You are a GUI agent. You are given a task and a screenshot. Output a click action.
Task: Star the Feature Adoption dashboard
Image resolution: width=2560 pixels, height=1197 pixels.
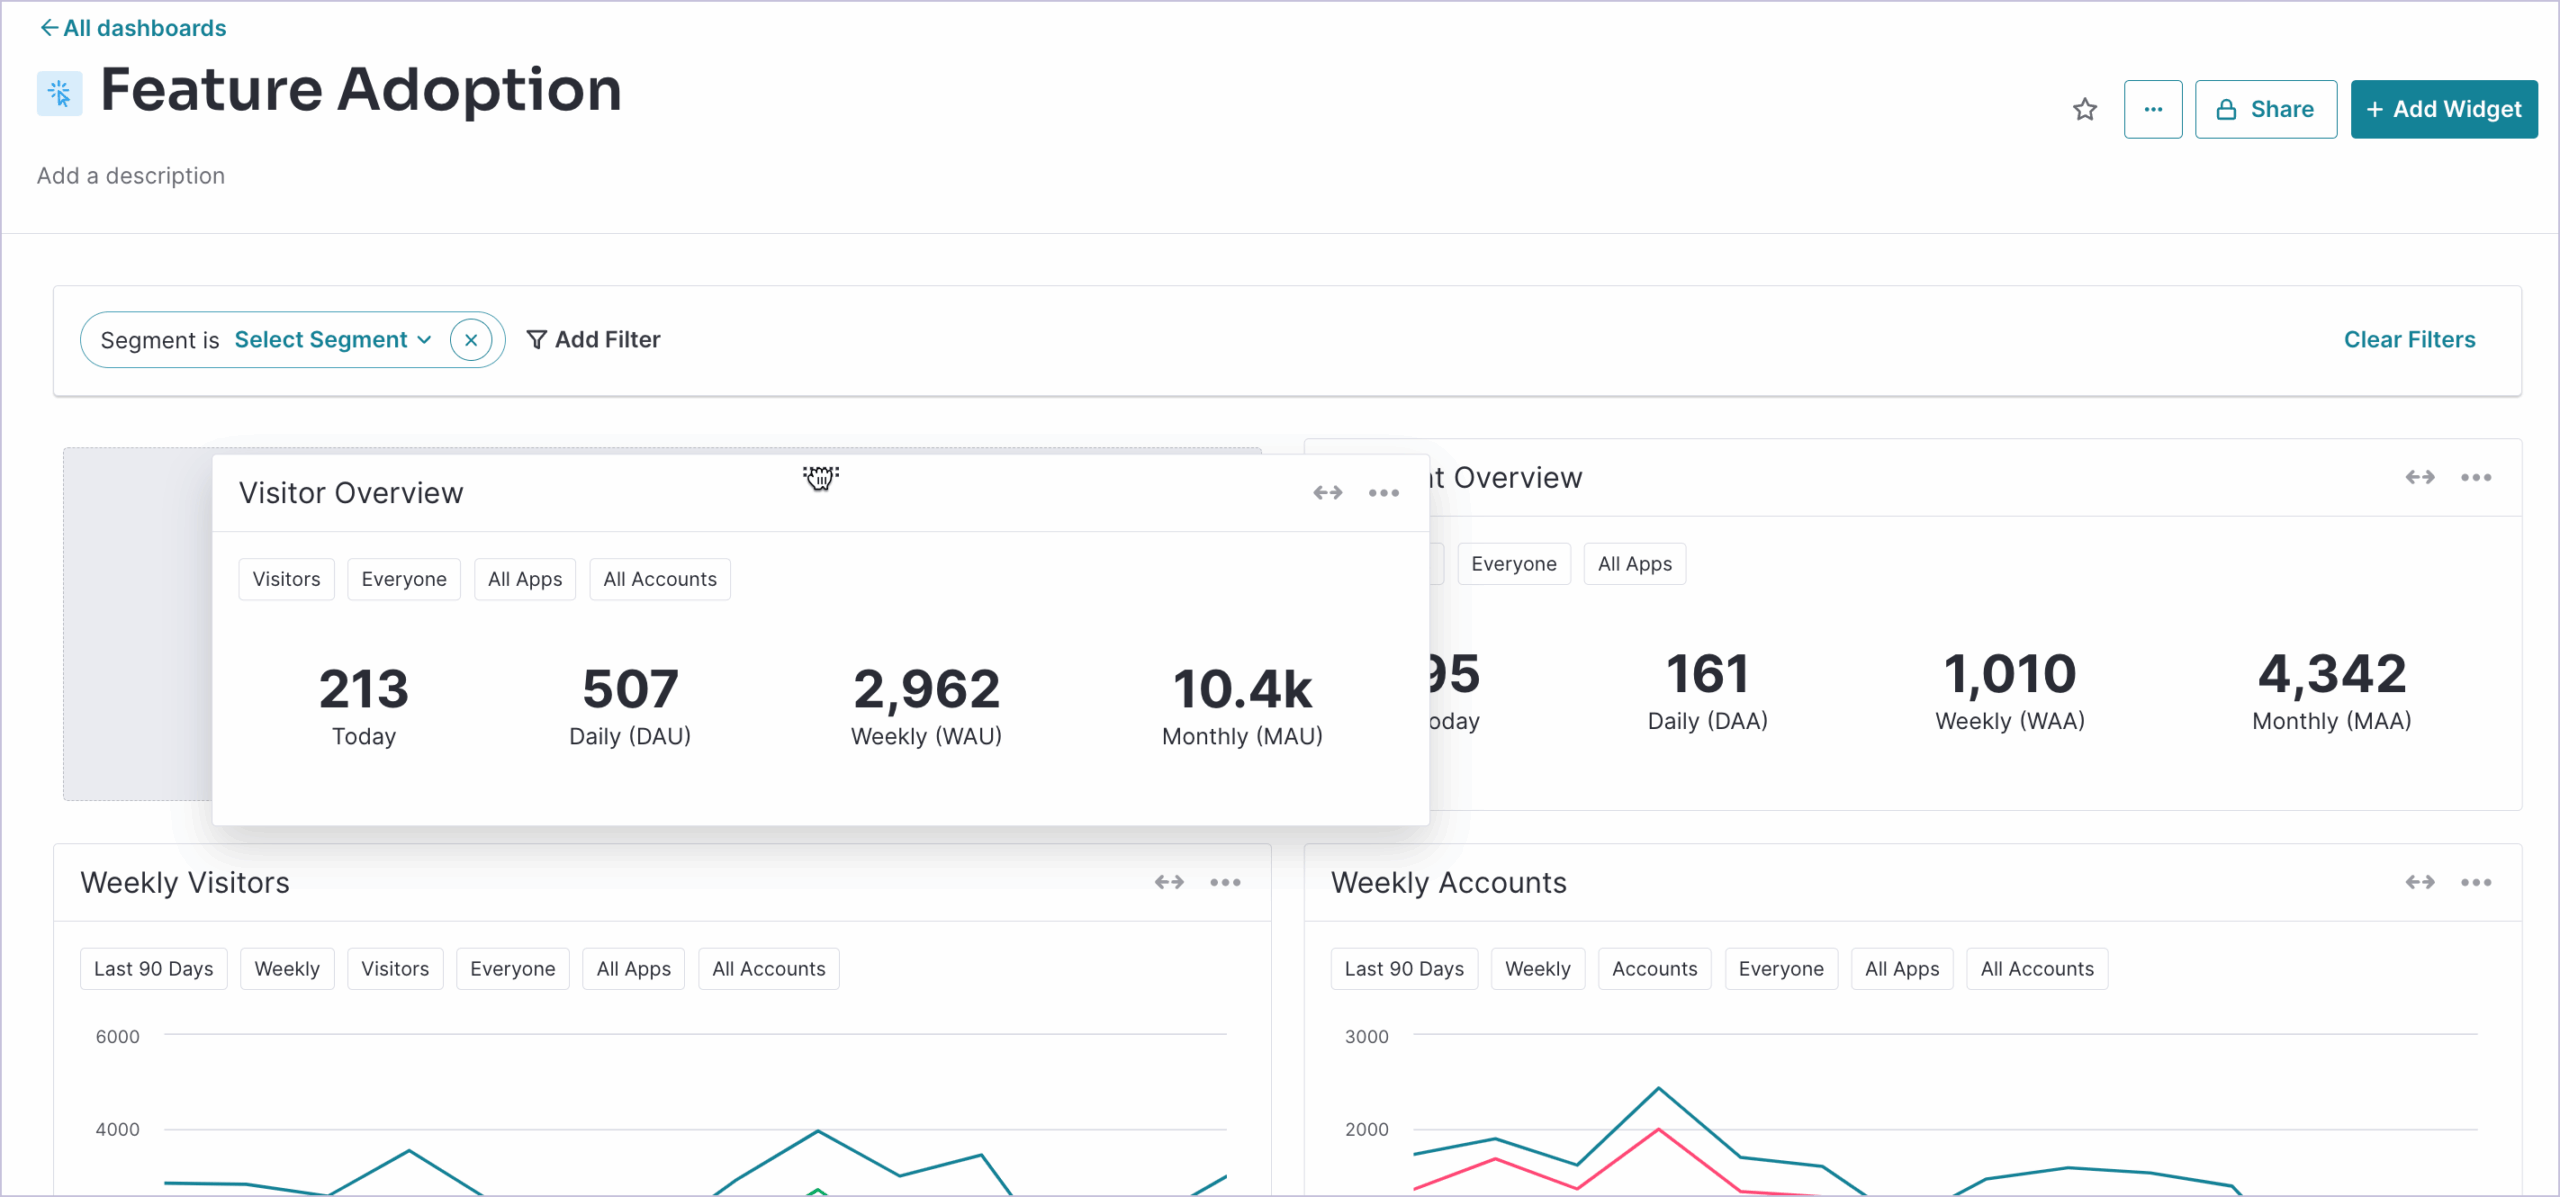(x=2085, y=109)
